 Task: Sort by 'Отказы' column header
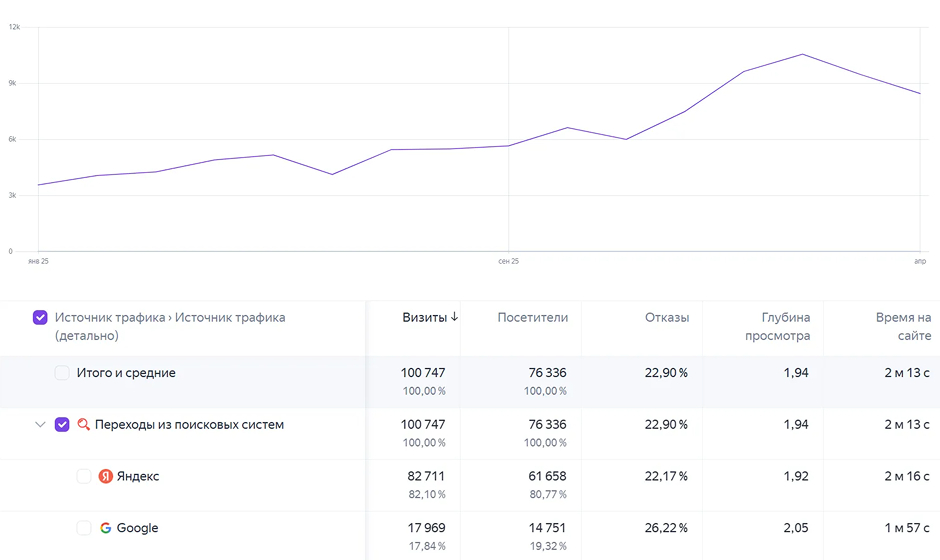pos(667,317)
